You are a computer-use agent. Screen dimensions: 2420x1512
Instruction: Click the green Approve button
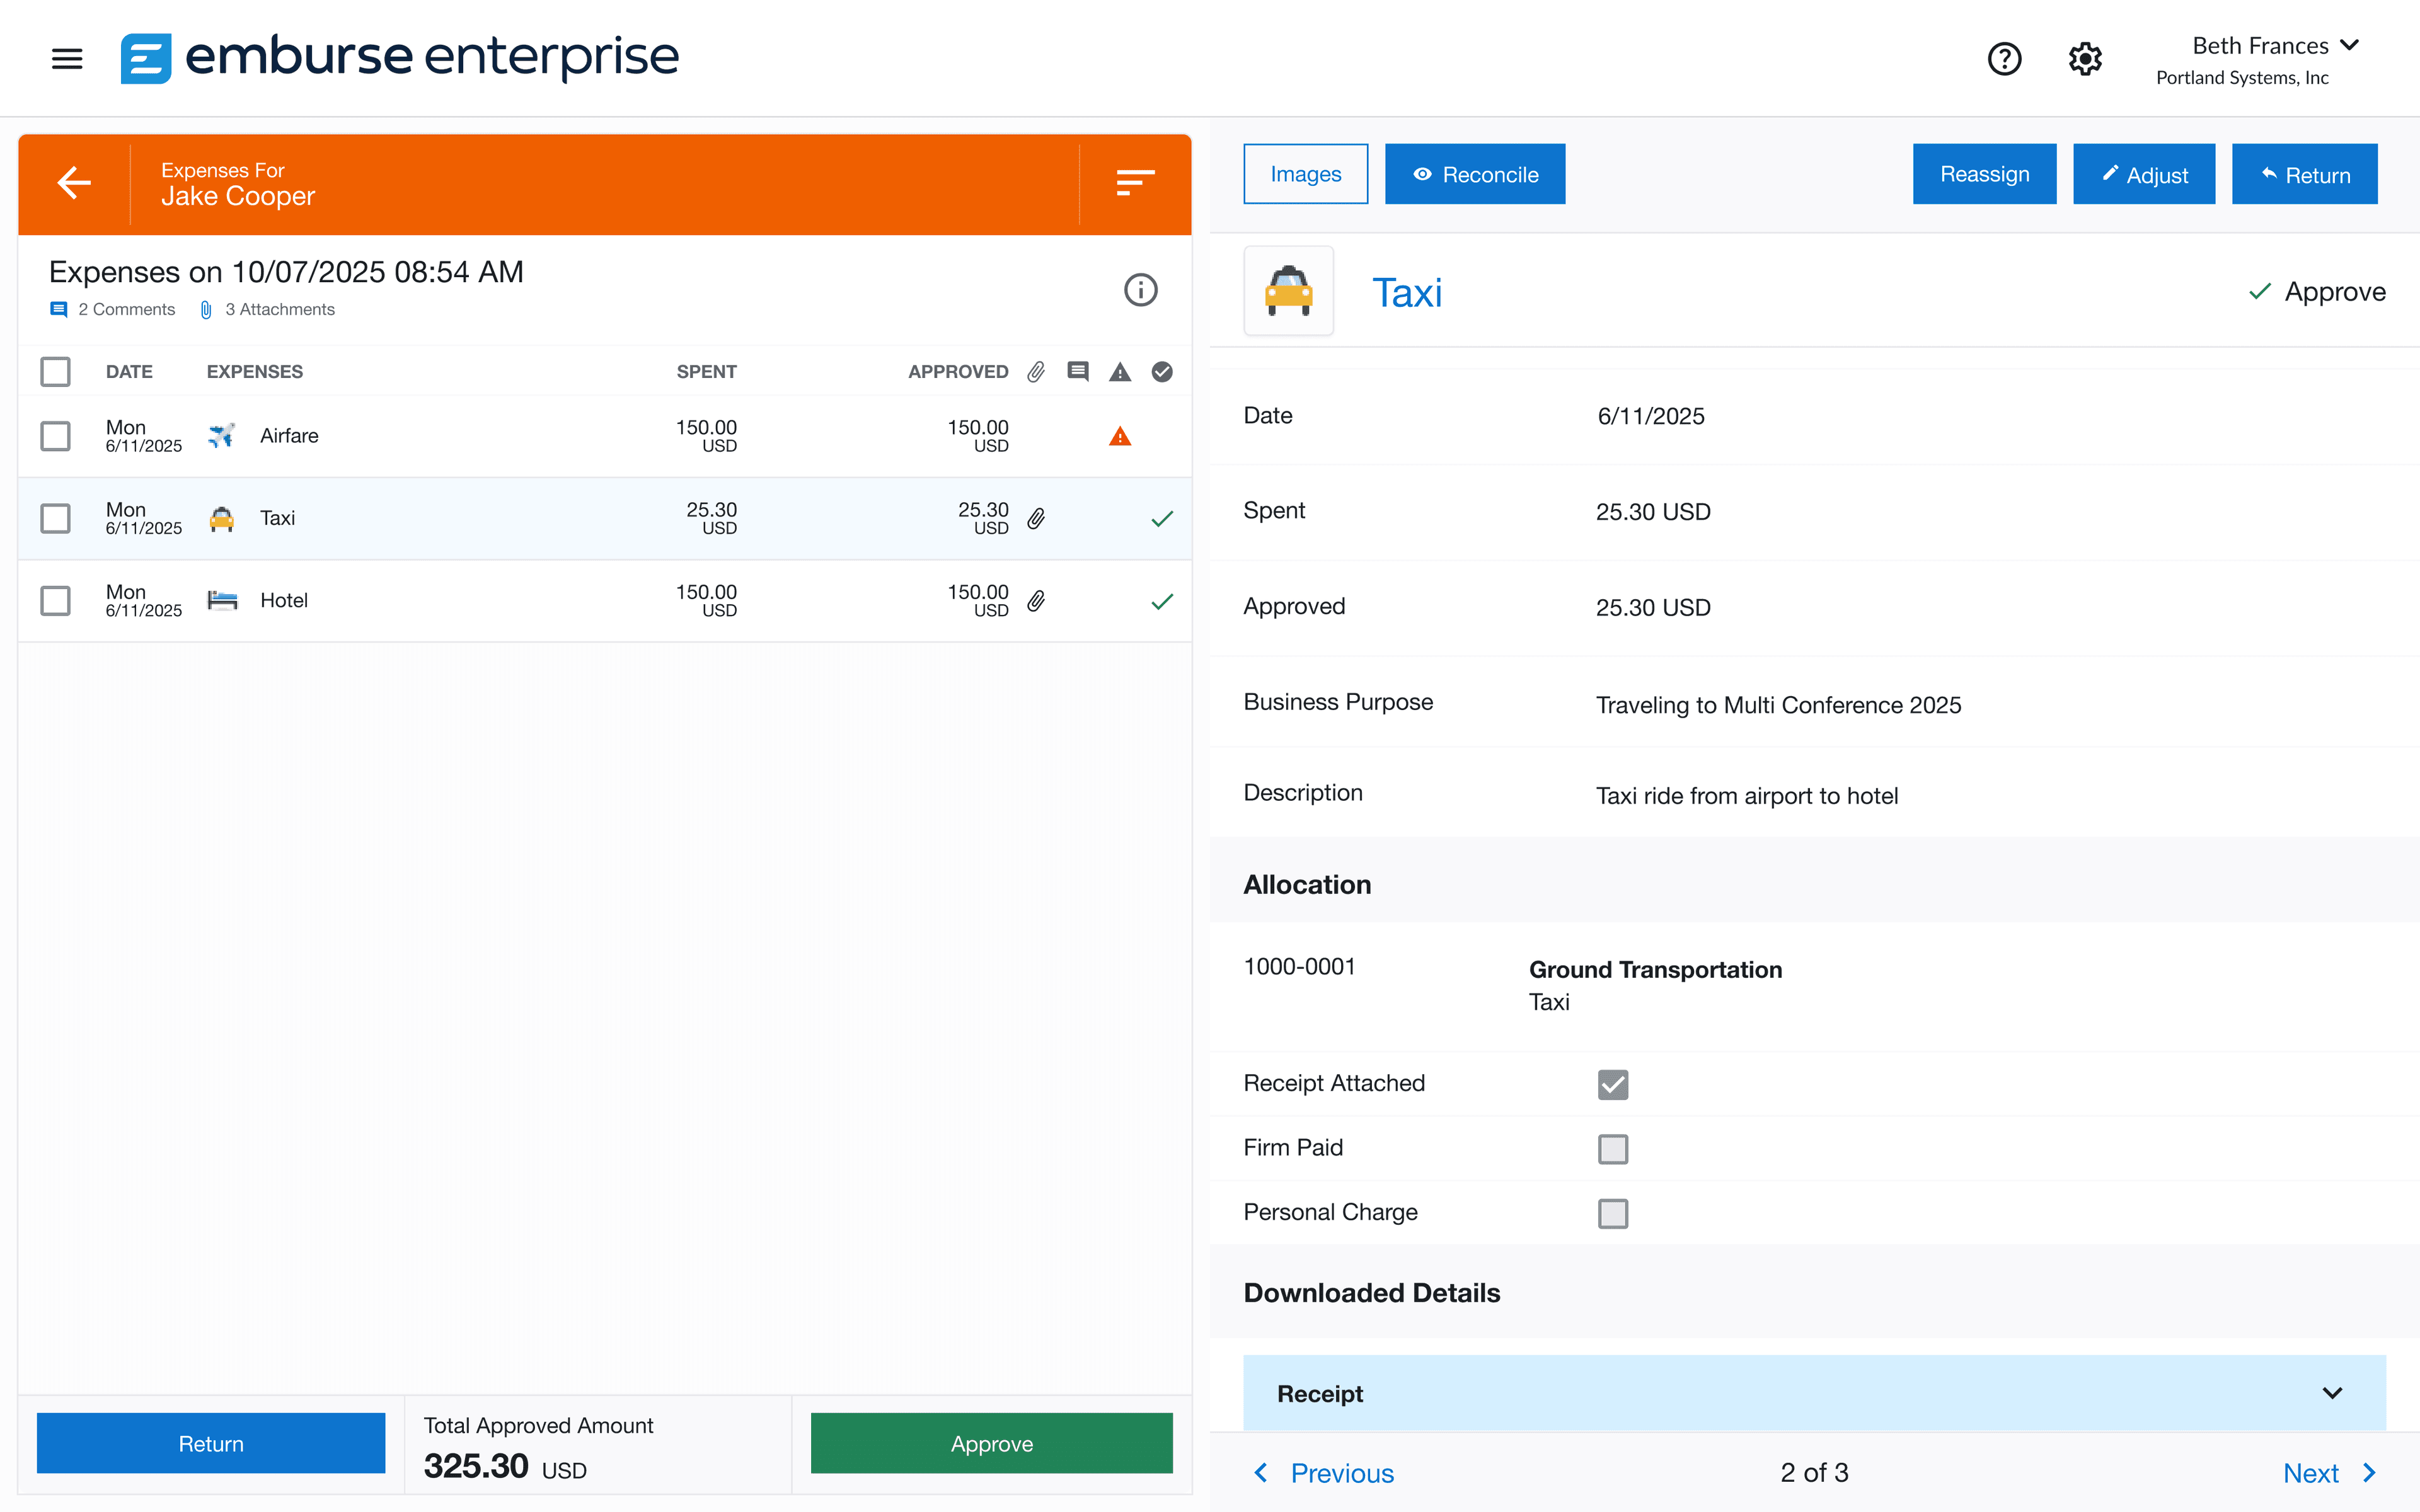[x=990, y=1443]
